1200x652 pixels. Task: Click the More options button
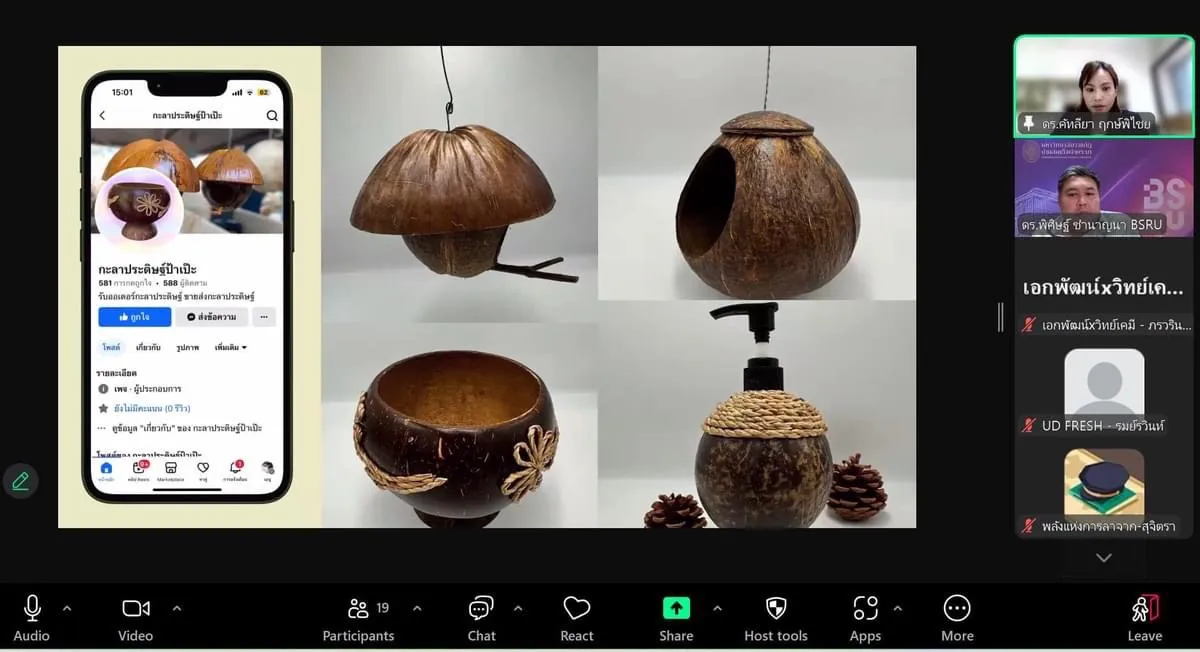coord(957,609)
